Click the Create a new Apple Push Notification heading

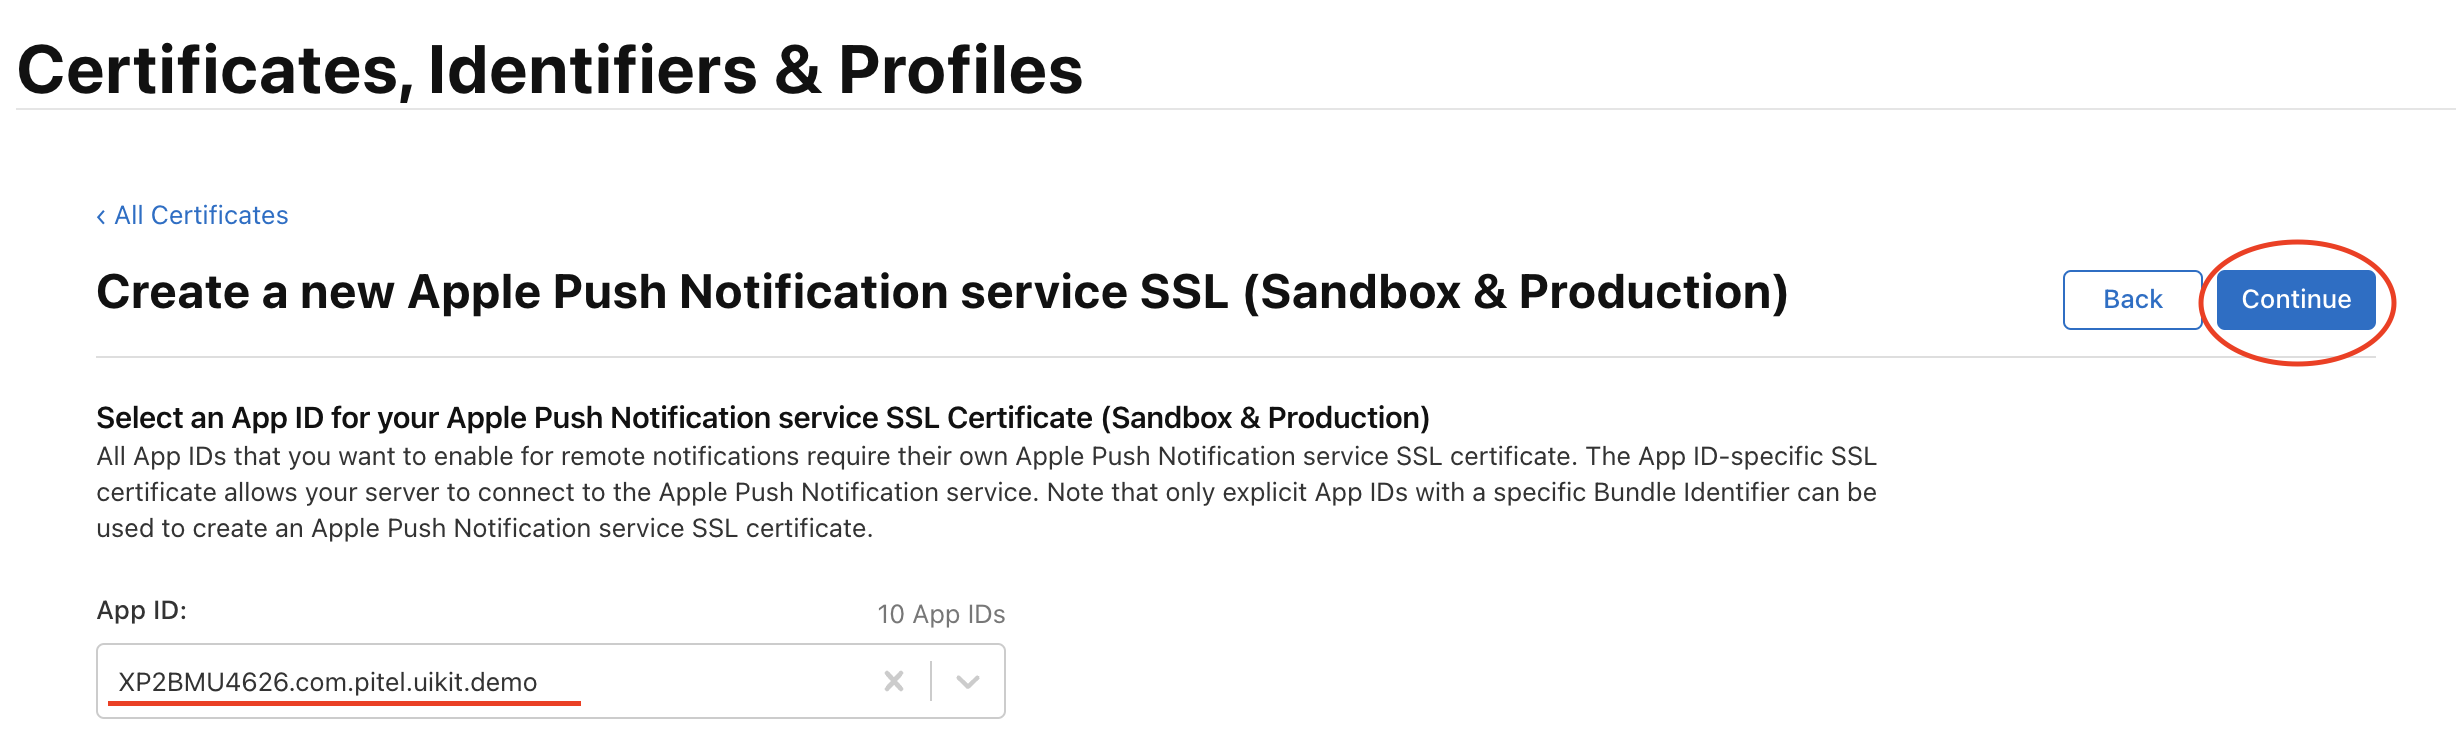(942, 292)
